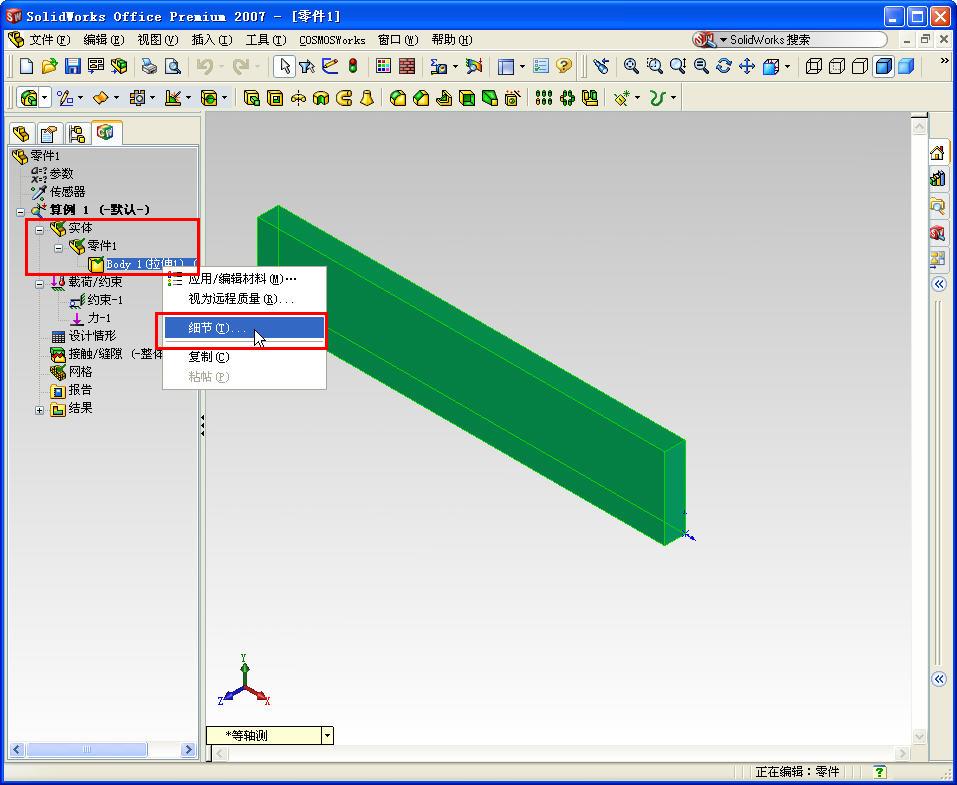The width and height of the screenshot is (957, 785).
Task: Click the Fillet feature icon
Action: pyautogui.click(x=398, y=98)
